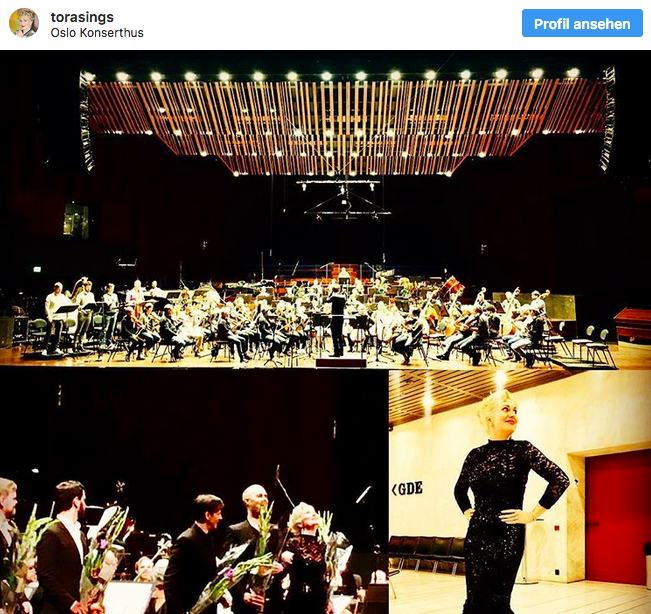Select the photo of woman in sequin dress

(520, 491)
